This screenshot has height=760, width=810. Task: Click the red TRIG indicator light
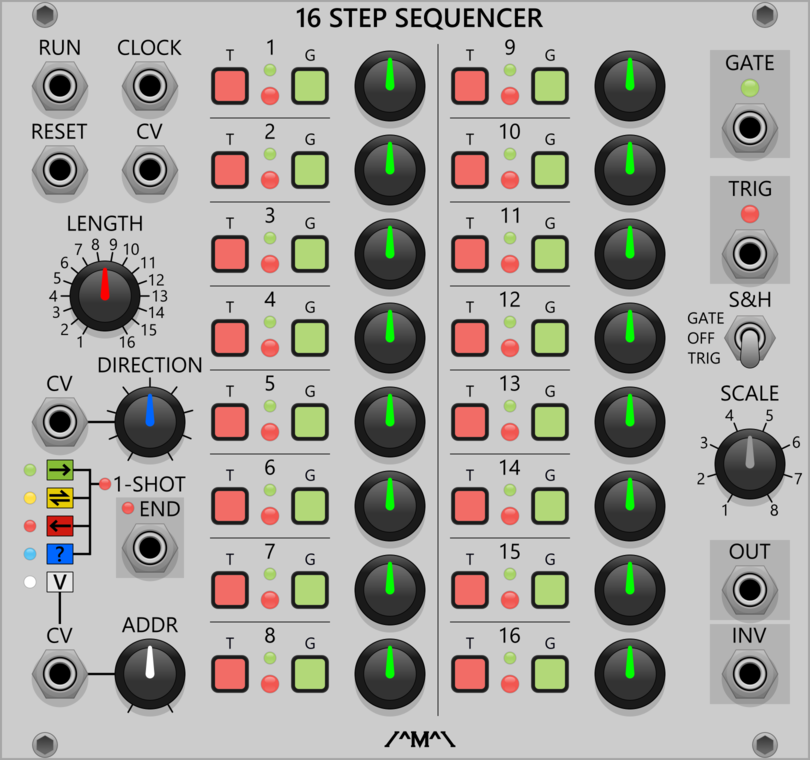tap(750, 214)
